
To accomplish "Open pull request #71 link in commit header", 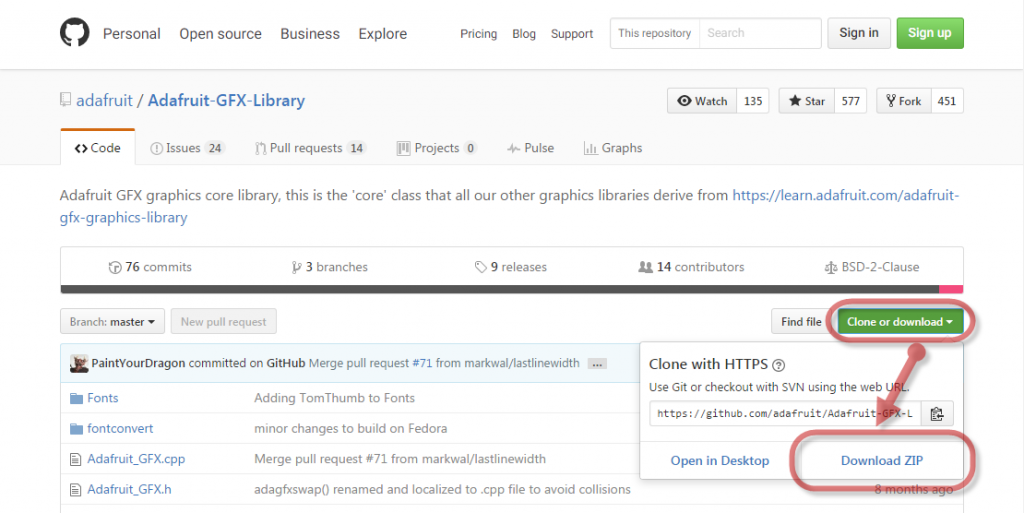I will 422,364.
